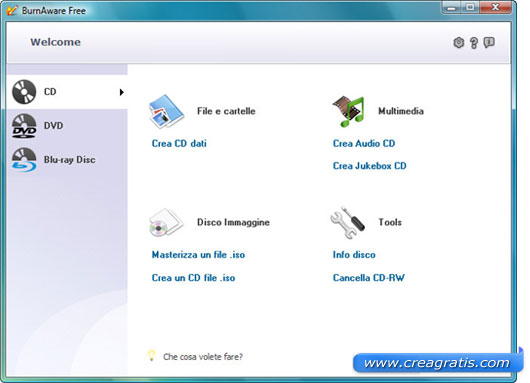Click the lightbulb tip icon
This screenshot has height=383, width=530.
(151, 356)
